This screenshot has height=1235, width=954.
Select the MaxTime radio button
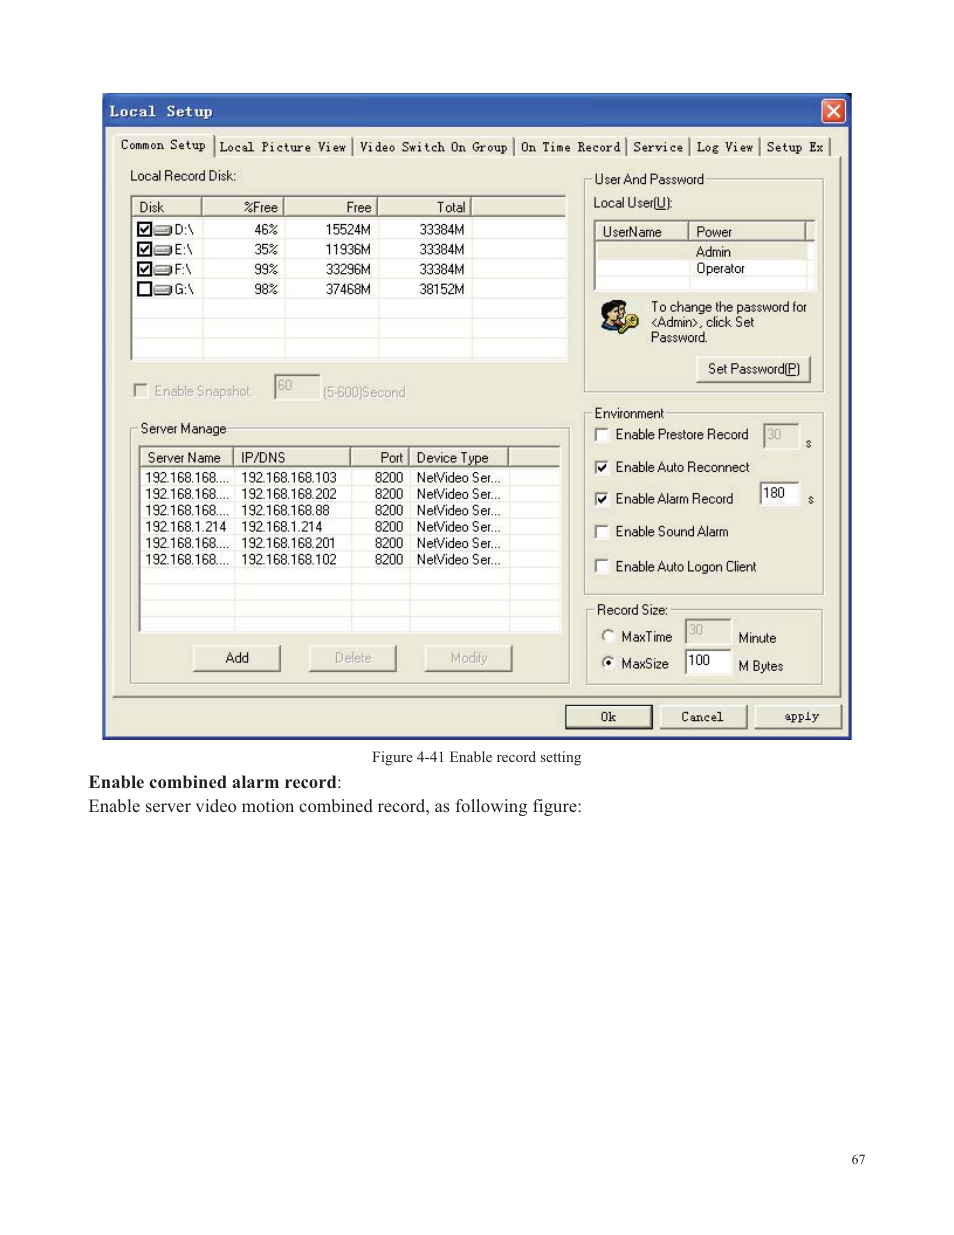(608, 636)
